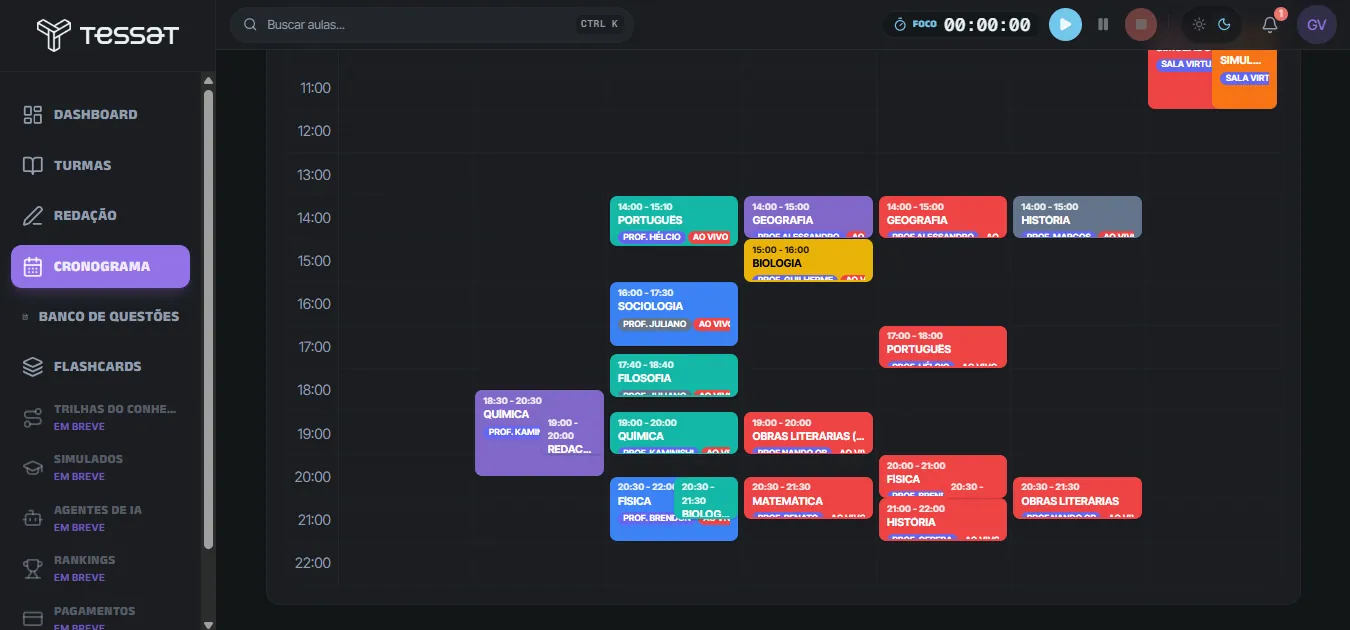Open the green Biologia 20:30 - 21:30 class

(x=707, y=499)
